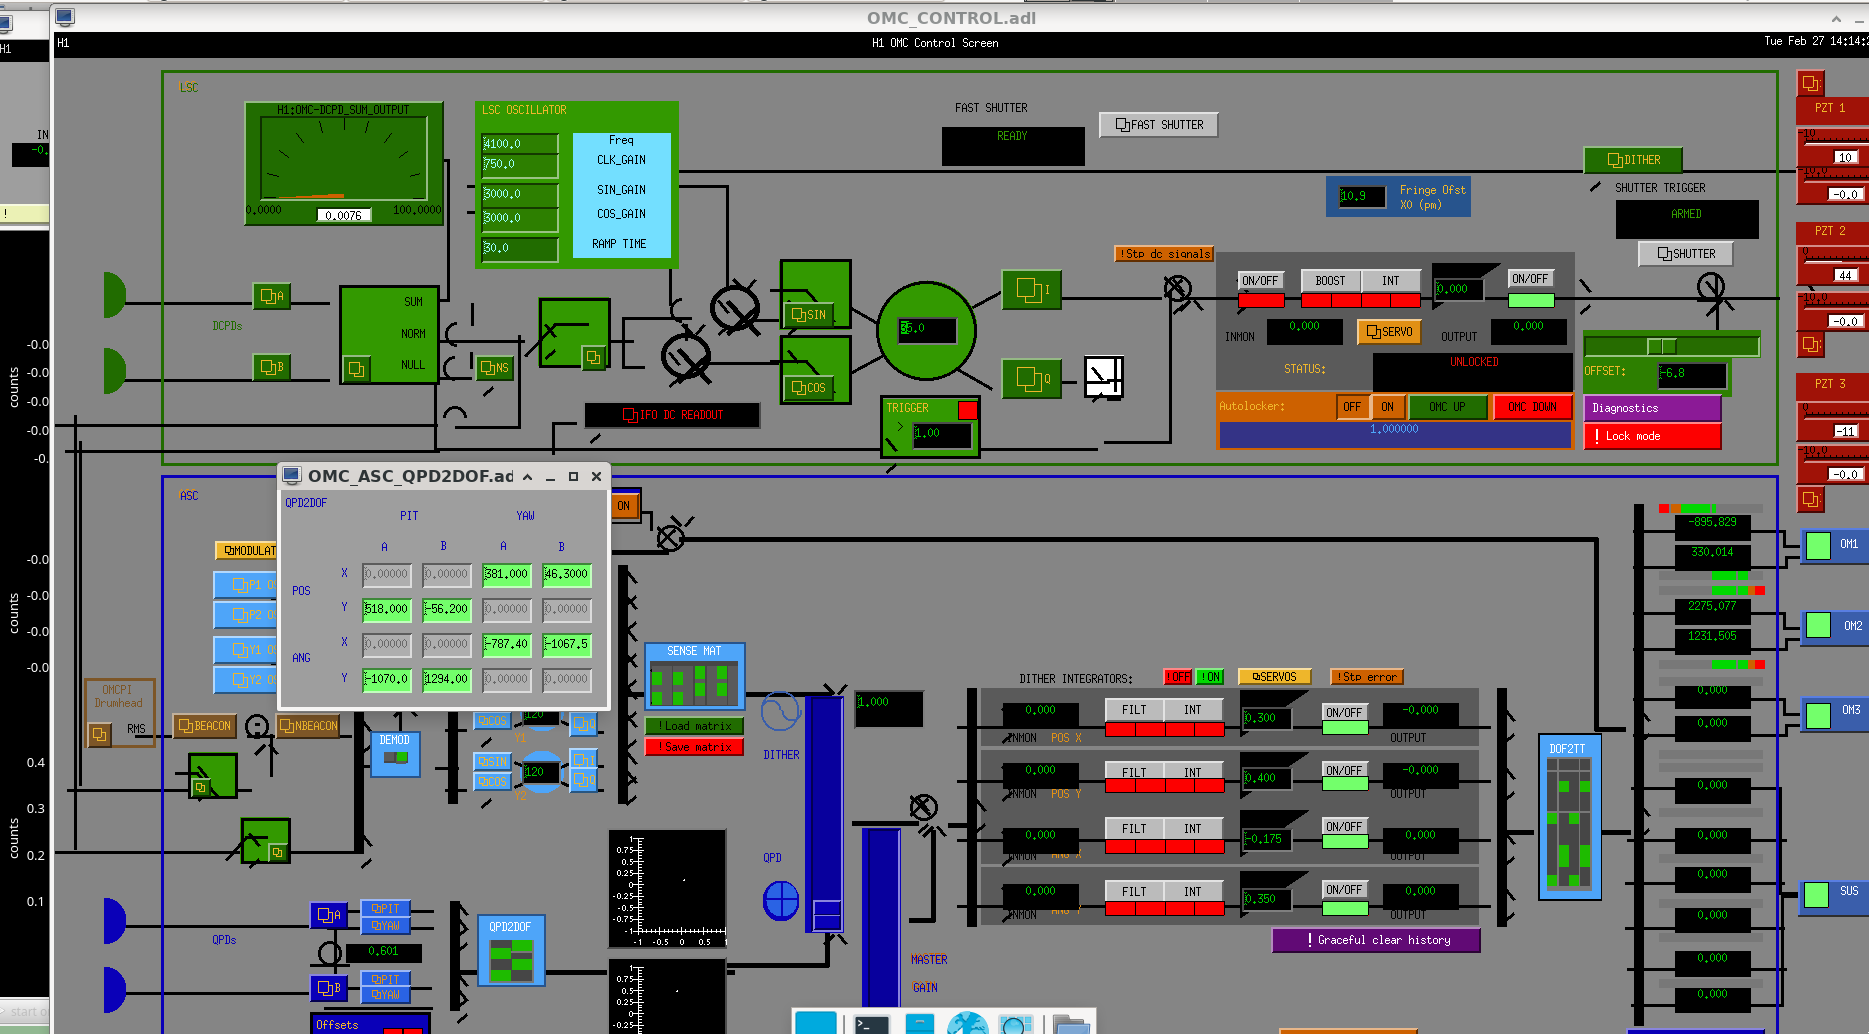Set Autolocker to OFF
Viewport: 1869px width, 1034px height.
pos(1352,407)
